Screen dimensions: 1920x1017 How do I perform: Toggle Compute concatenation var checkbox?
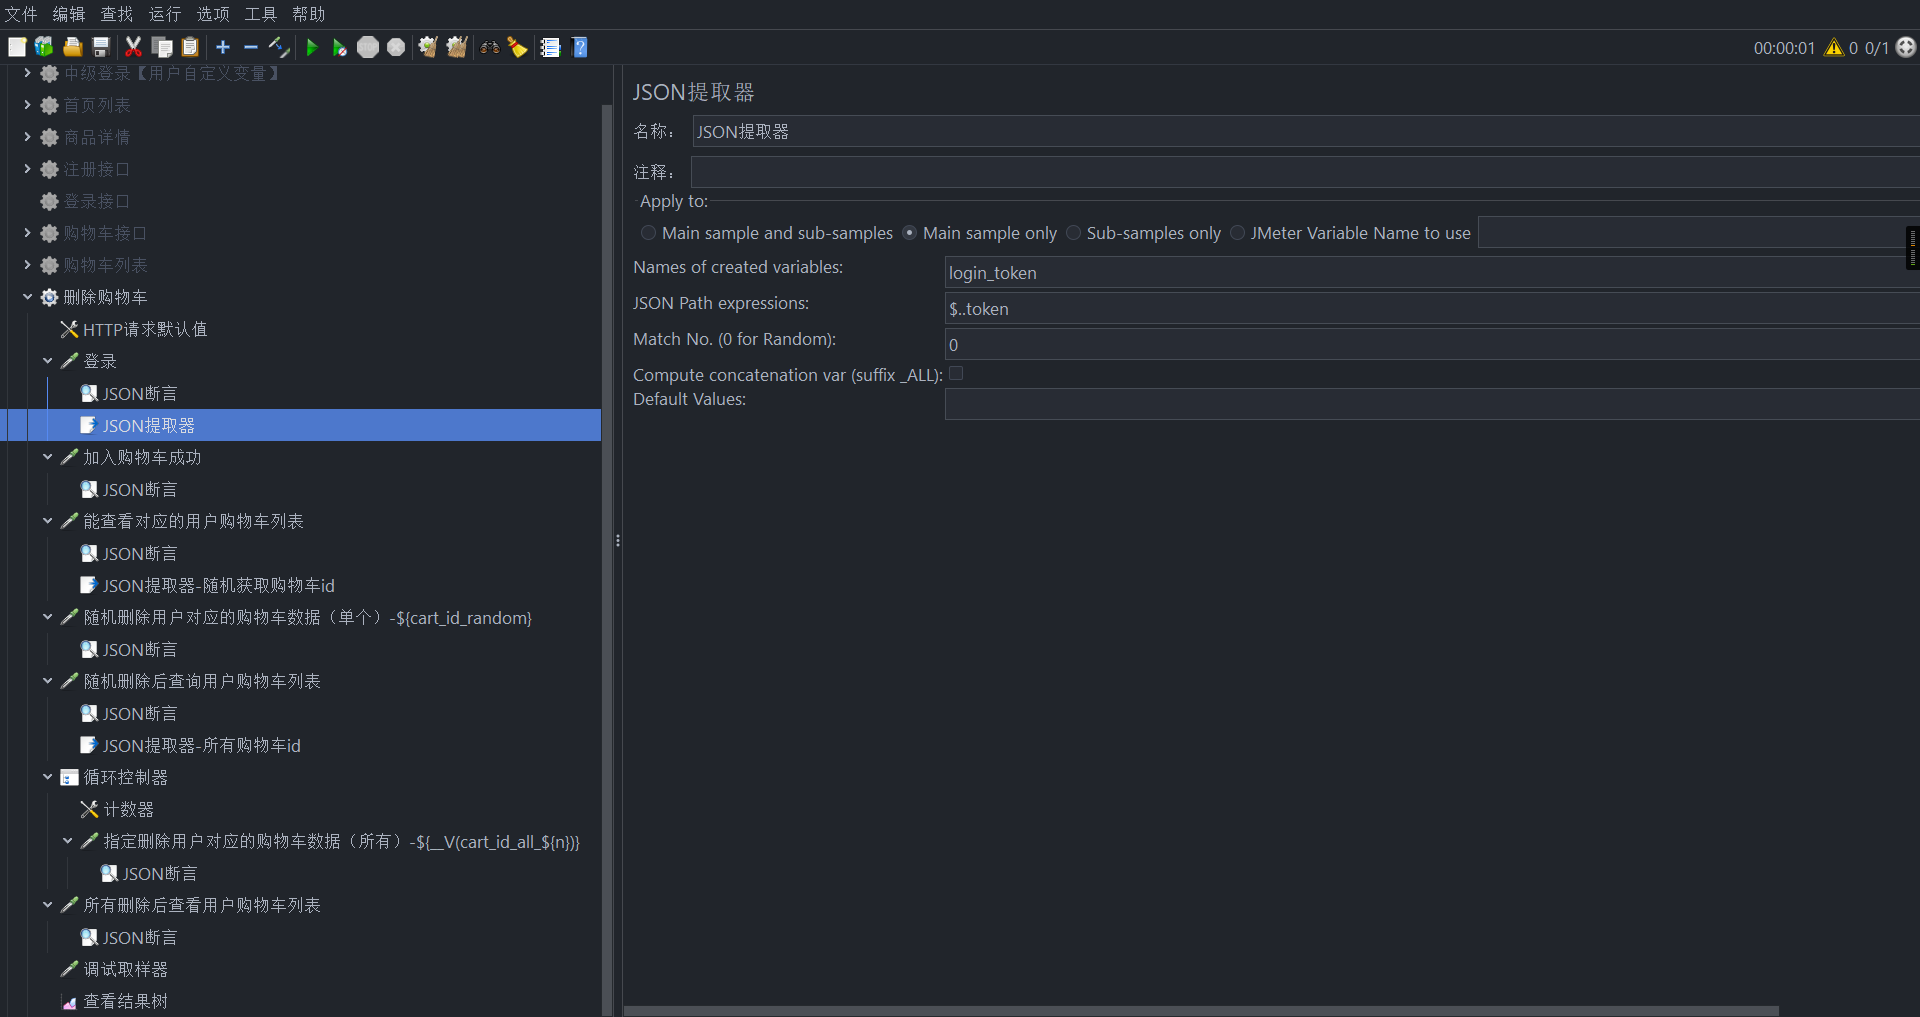pos(956,374)
